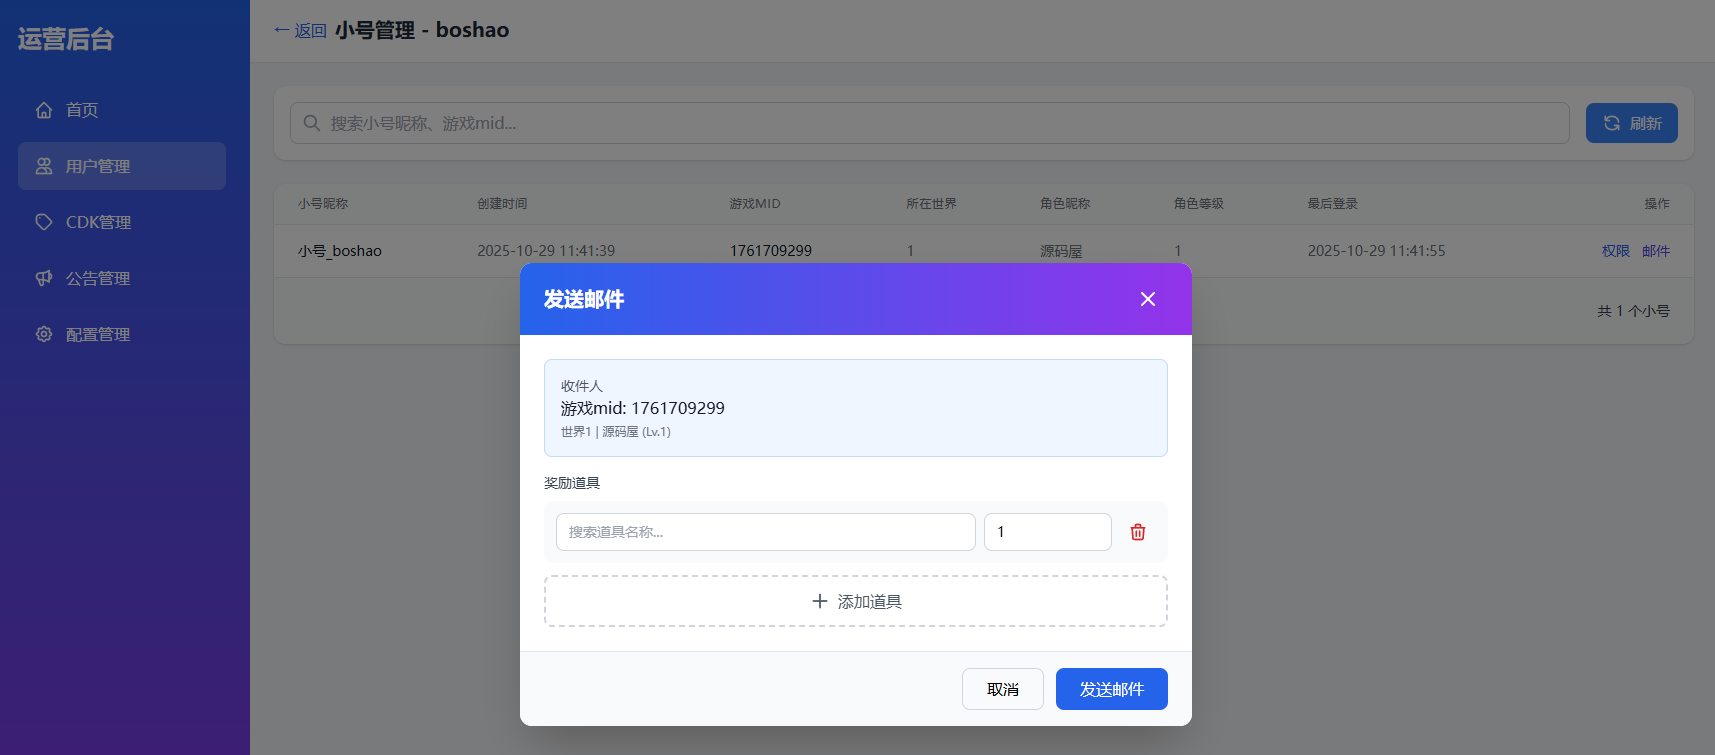Click the user icon beside 用户管理
1715x755 pixels.
[x=44, y=166]
